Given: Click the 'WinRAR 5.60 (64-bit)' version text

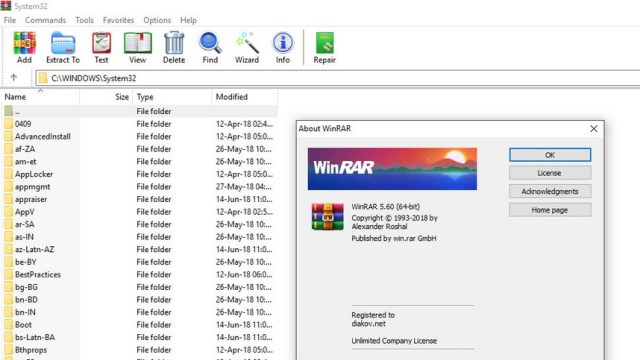Looking at the screenshot, I should tap(385, 207).
